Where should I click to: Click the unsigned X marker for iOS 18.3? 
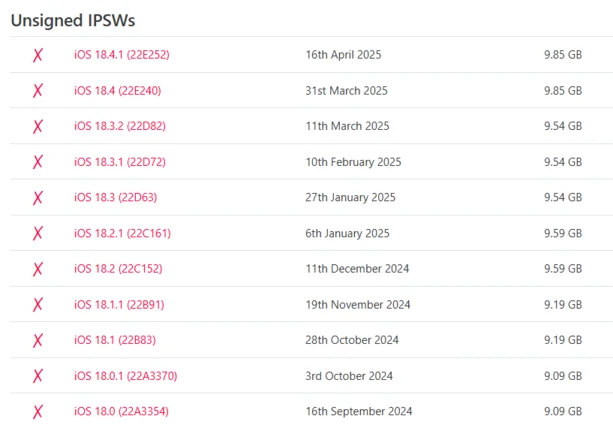[38, 198]
